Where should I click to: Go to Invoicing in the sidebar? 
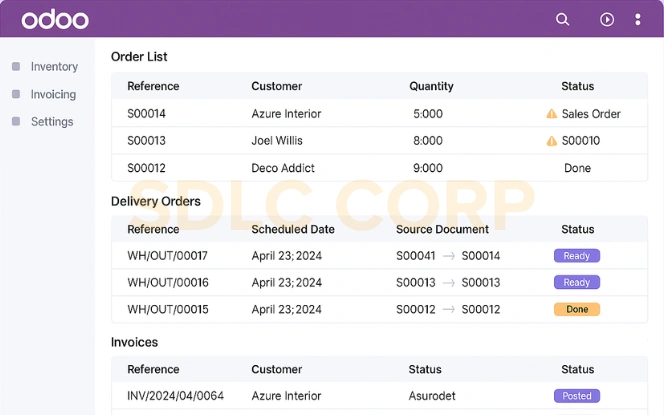tap(53, 94)
